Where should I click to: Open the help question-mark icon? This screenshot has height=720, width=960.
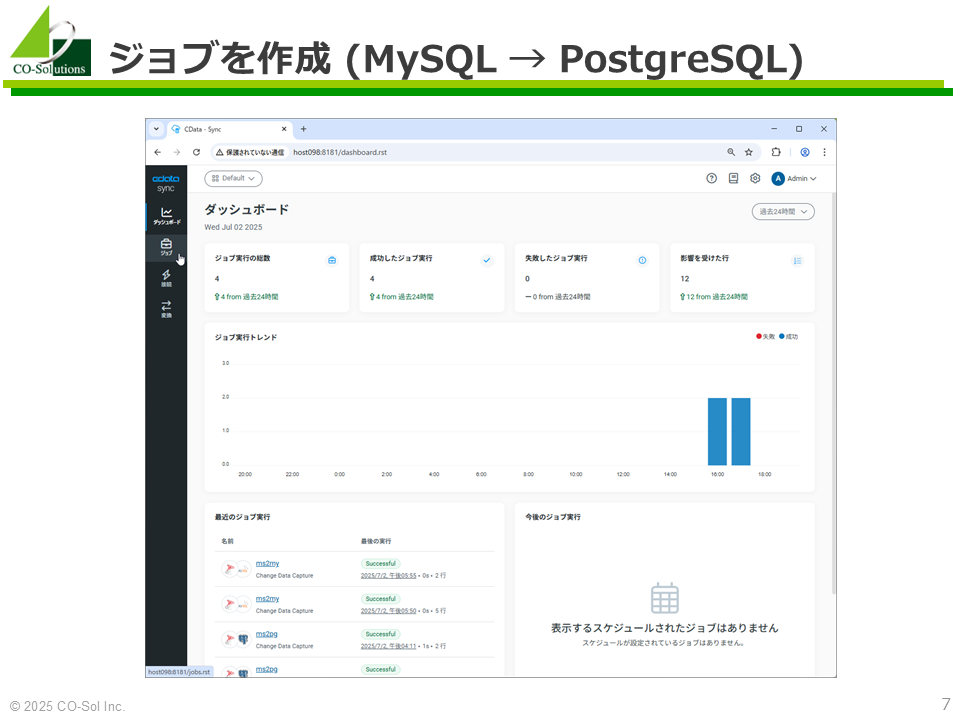(711, 178)
